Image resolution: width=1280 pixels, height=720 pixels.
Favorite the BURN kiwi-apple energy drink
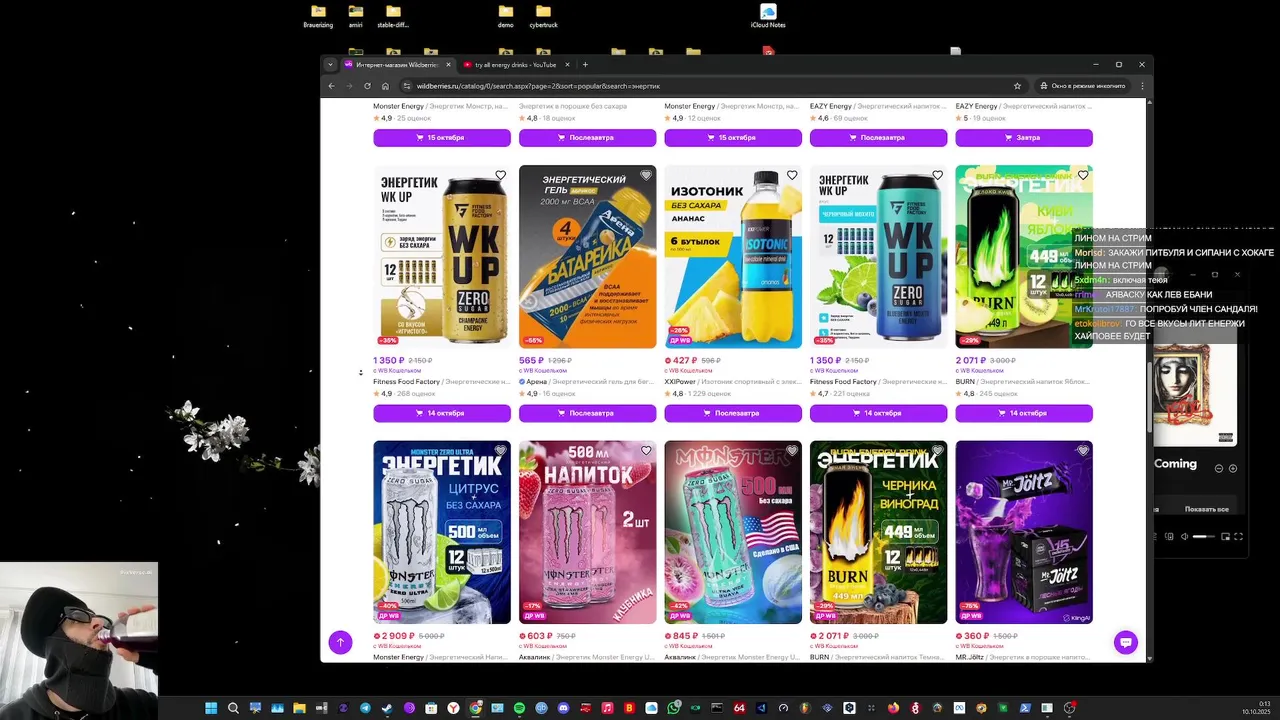coord(1083,175)
